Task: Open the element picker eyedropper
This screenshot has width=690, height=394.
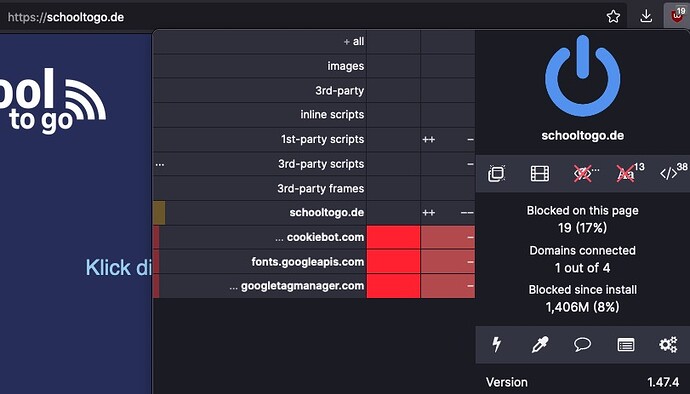Action: 540,344
